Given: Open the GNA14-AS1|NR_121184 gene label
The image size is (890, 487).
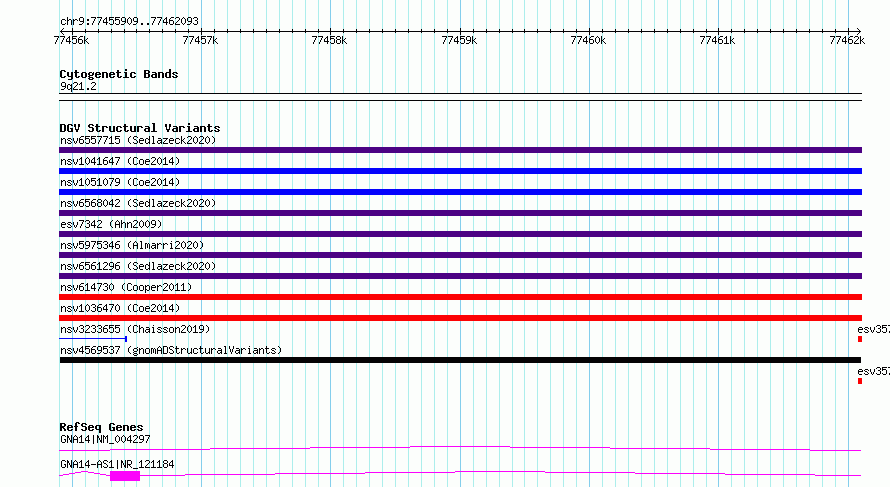Looking at the screenshot, I should point(117,464).
